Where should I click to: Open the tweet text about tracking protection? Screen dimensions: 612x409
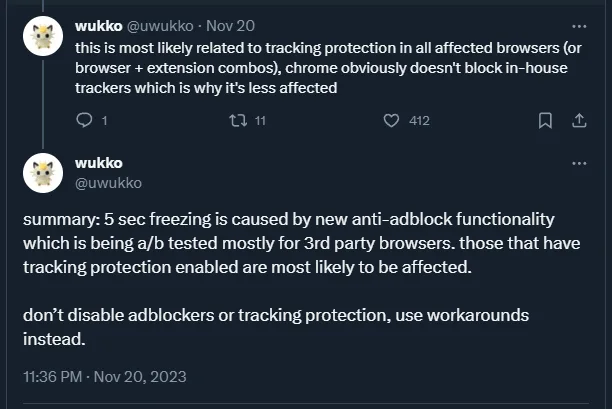click(x=300, y=66)
